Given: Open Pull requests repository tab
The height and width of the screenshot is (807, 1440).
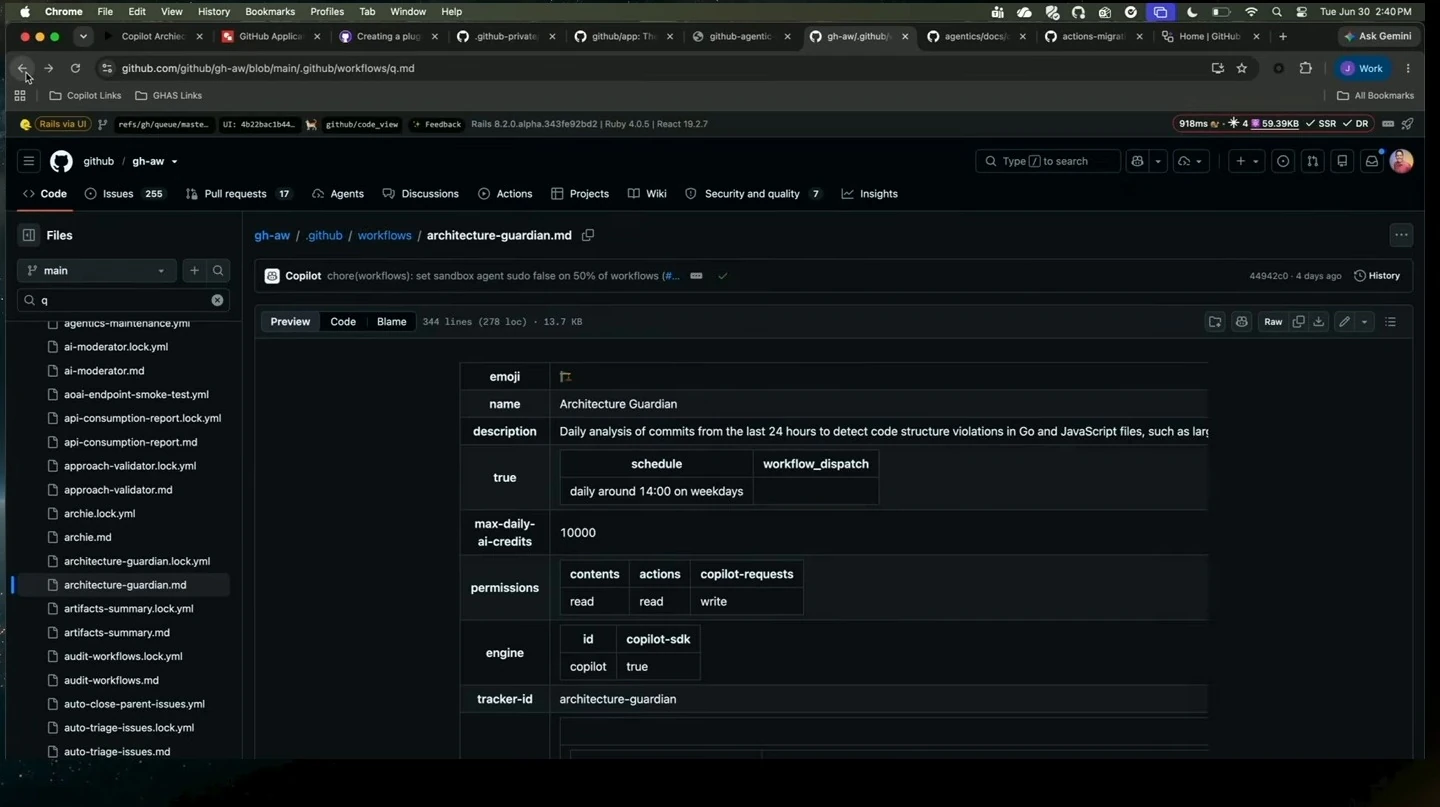Looking at the screenshot, I should pyautogui.click(x=239, y=194).
